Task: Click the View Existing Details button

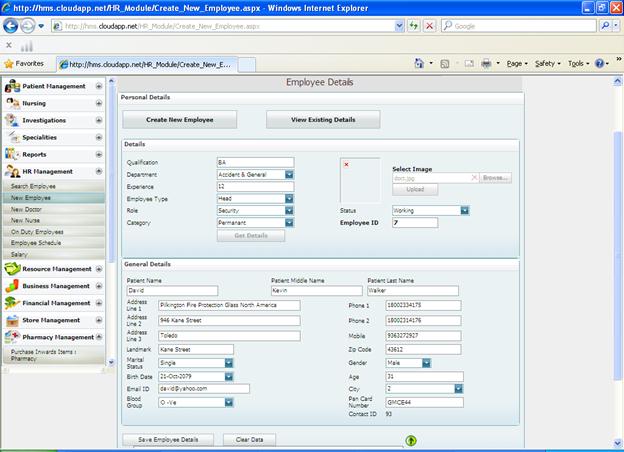Action: [x=322, y=120]
